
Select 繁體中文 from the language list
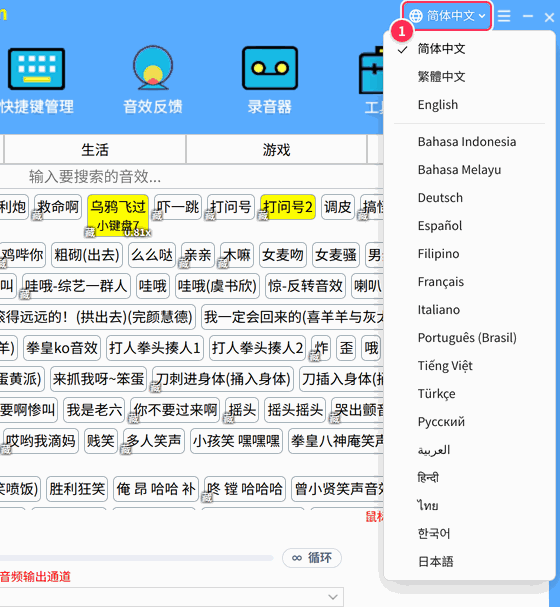[x=441, y=77]
